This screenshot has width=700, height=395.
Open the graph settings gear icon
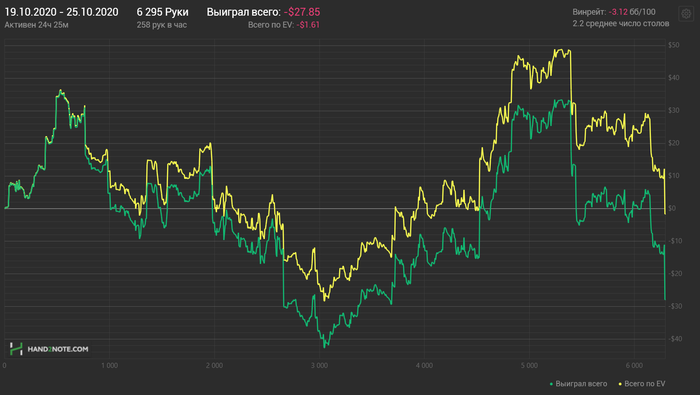(x=686, y=13)
